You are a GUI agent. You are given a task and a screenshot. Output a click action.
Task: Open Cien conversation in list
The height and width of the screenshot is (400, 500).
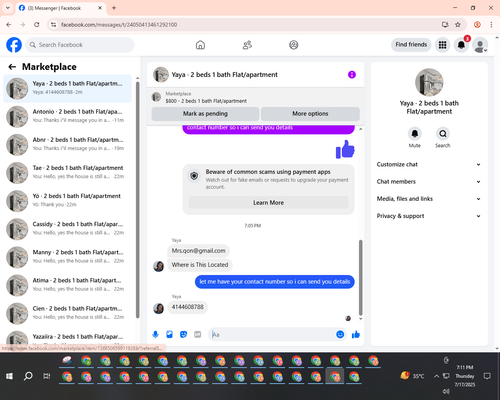[67, 313]
